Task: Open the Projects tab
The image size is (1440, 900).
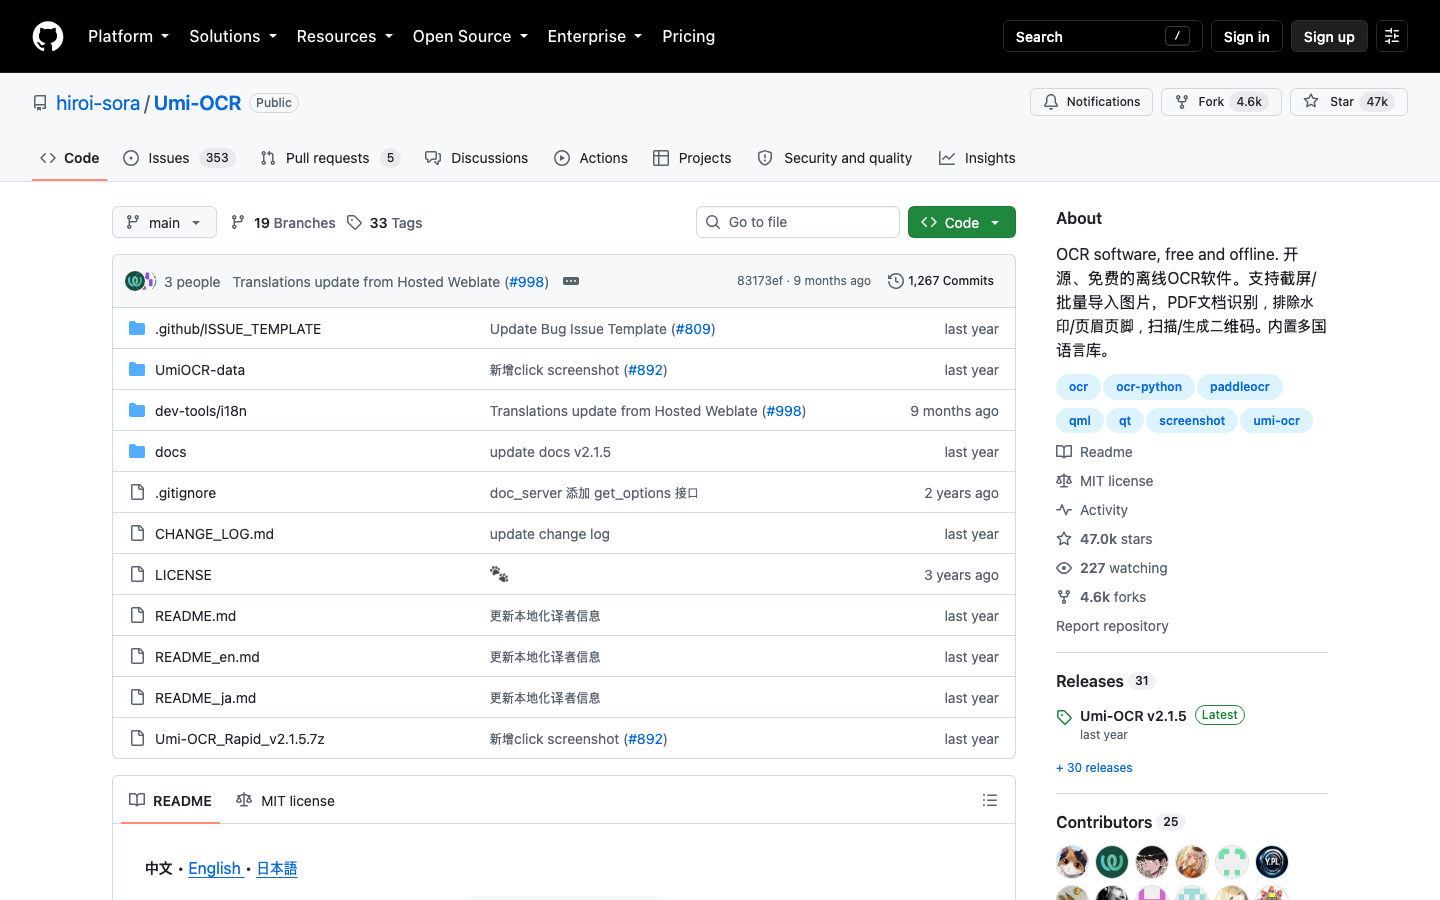Action: click(692, 158)
